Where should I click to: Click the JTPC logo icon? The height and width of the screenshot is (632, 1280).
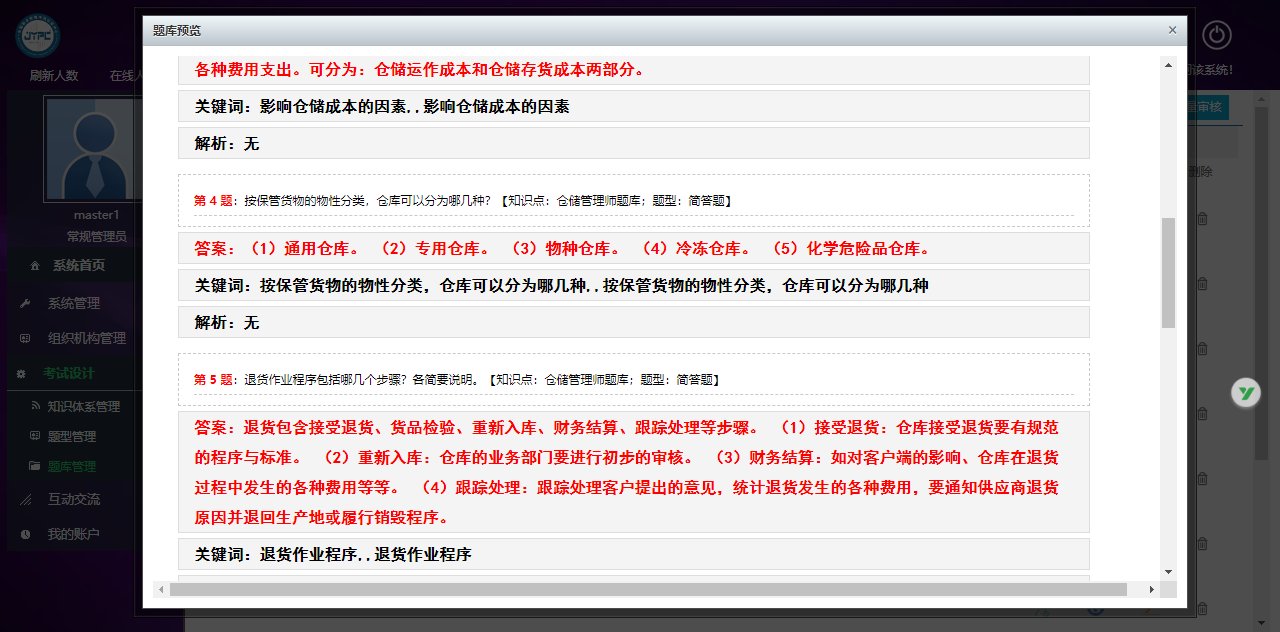[38, 35]
